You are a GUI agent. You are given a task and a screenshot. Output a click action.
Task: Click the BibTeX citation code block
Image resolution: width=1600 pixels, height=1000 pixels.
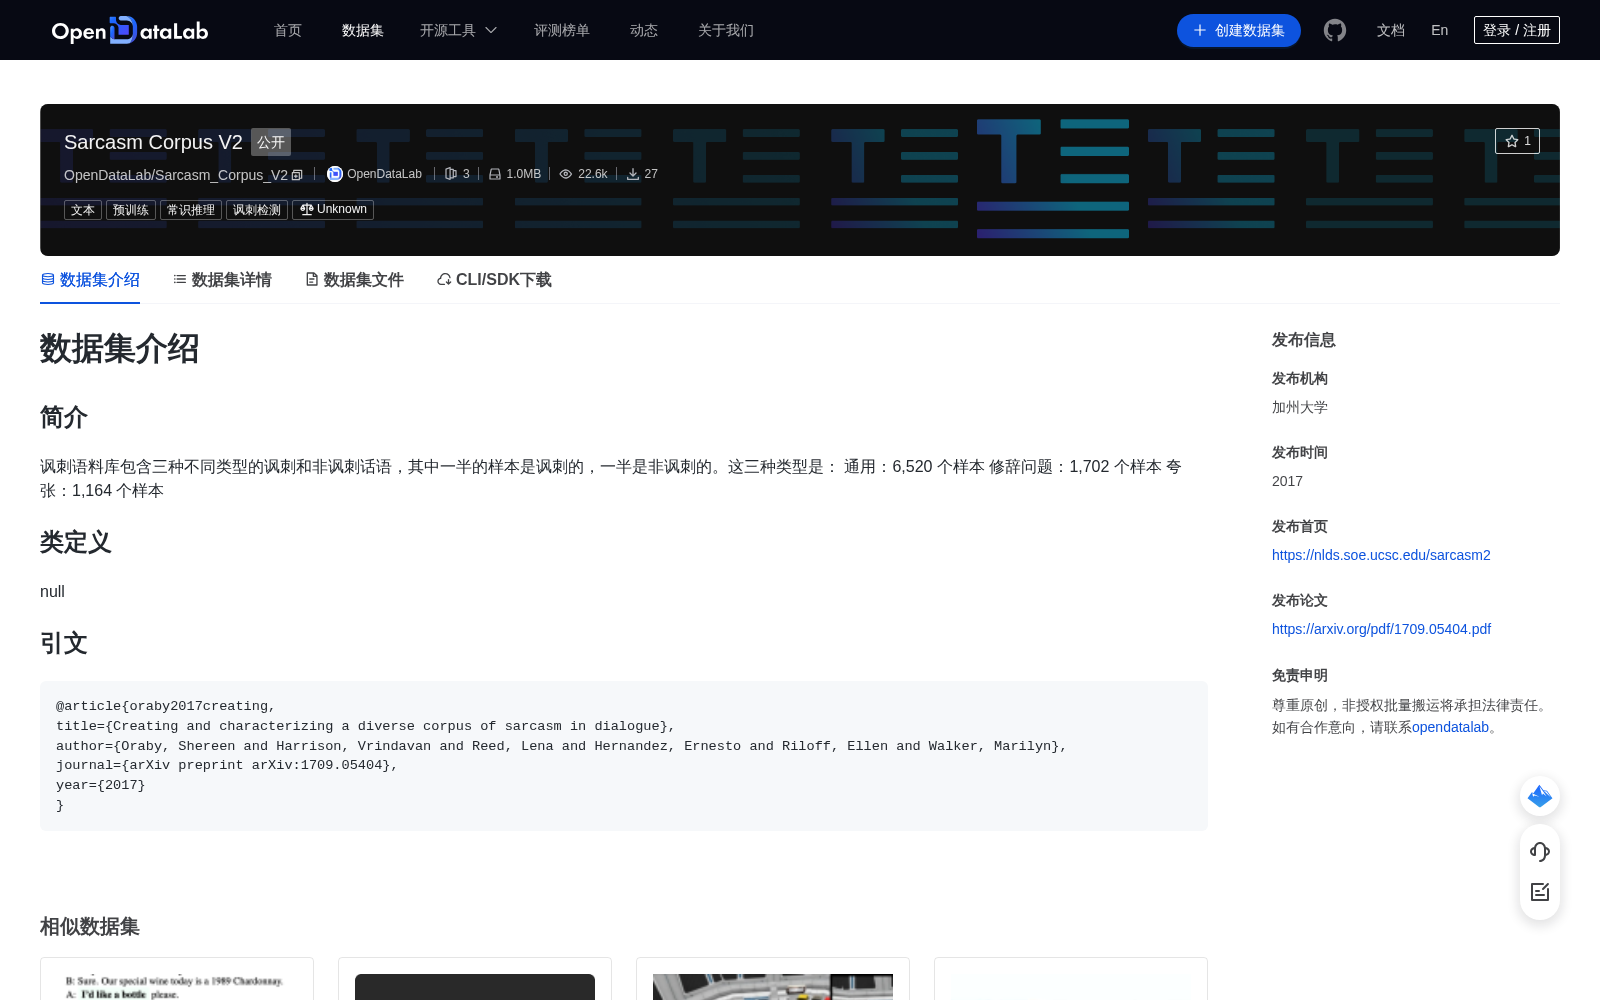pyautogui.click(x=624, y=756)
